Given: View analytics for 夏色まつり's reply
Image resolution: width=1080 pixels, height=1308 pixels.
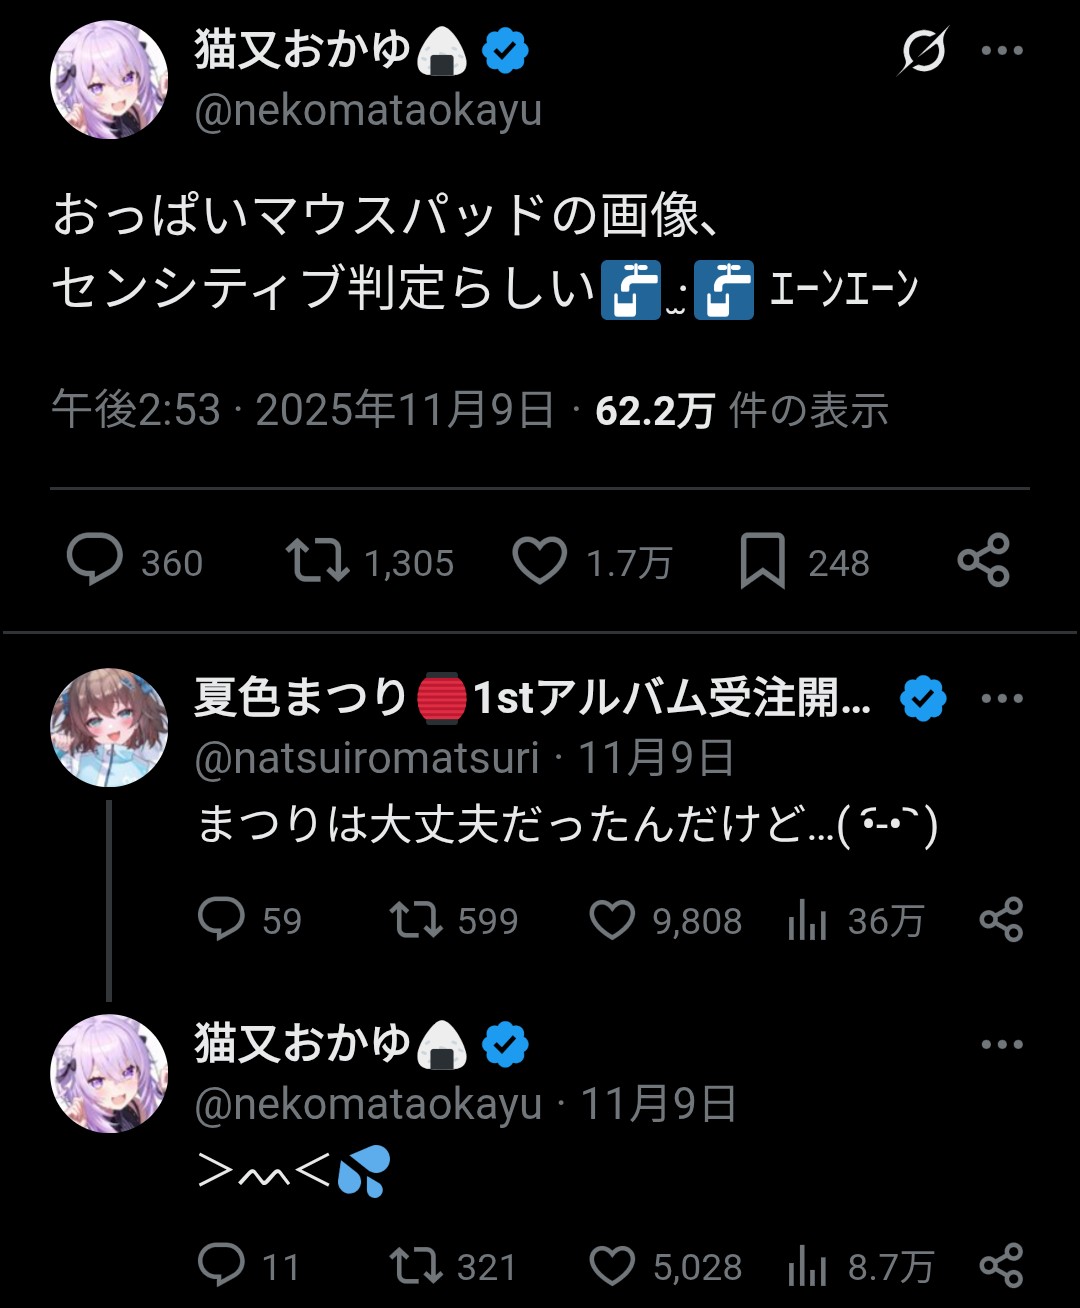Looking at the screenshot, I should [x=807, y=920].
